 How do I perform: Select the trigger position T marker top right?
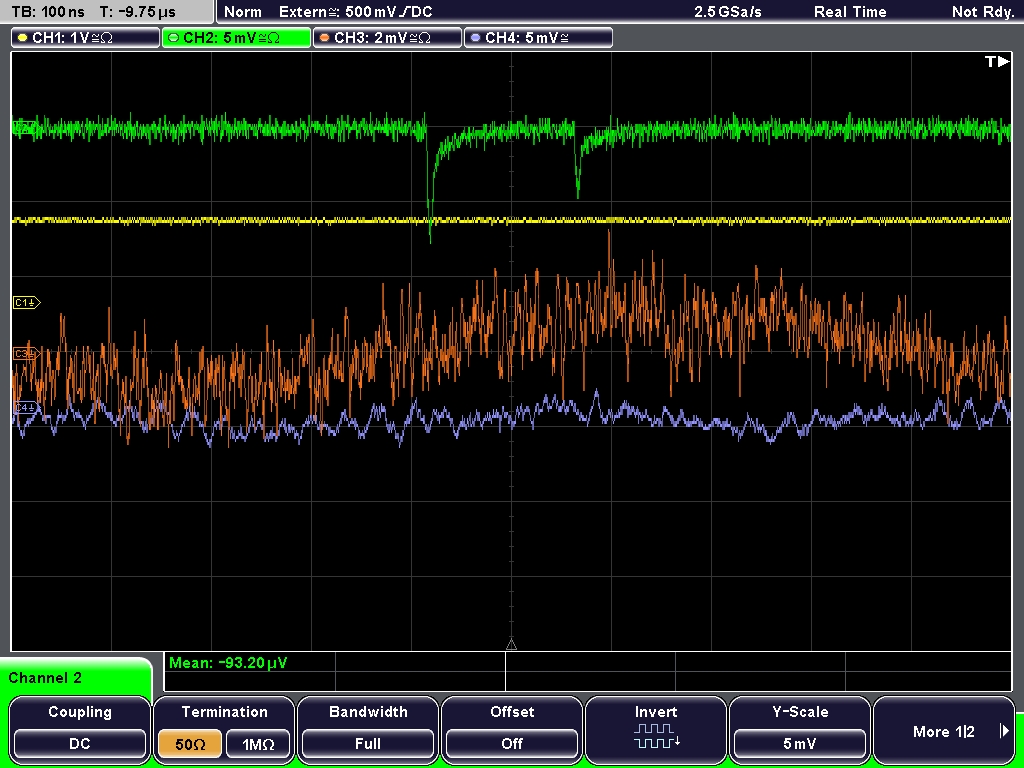(997, 61)
